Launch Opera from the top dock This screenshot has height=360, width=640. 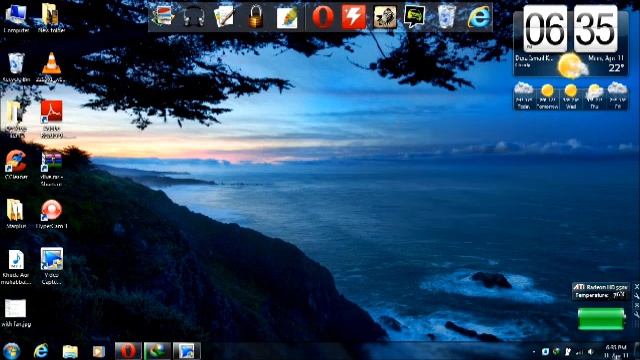322,17
